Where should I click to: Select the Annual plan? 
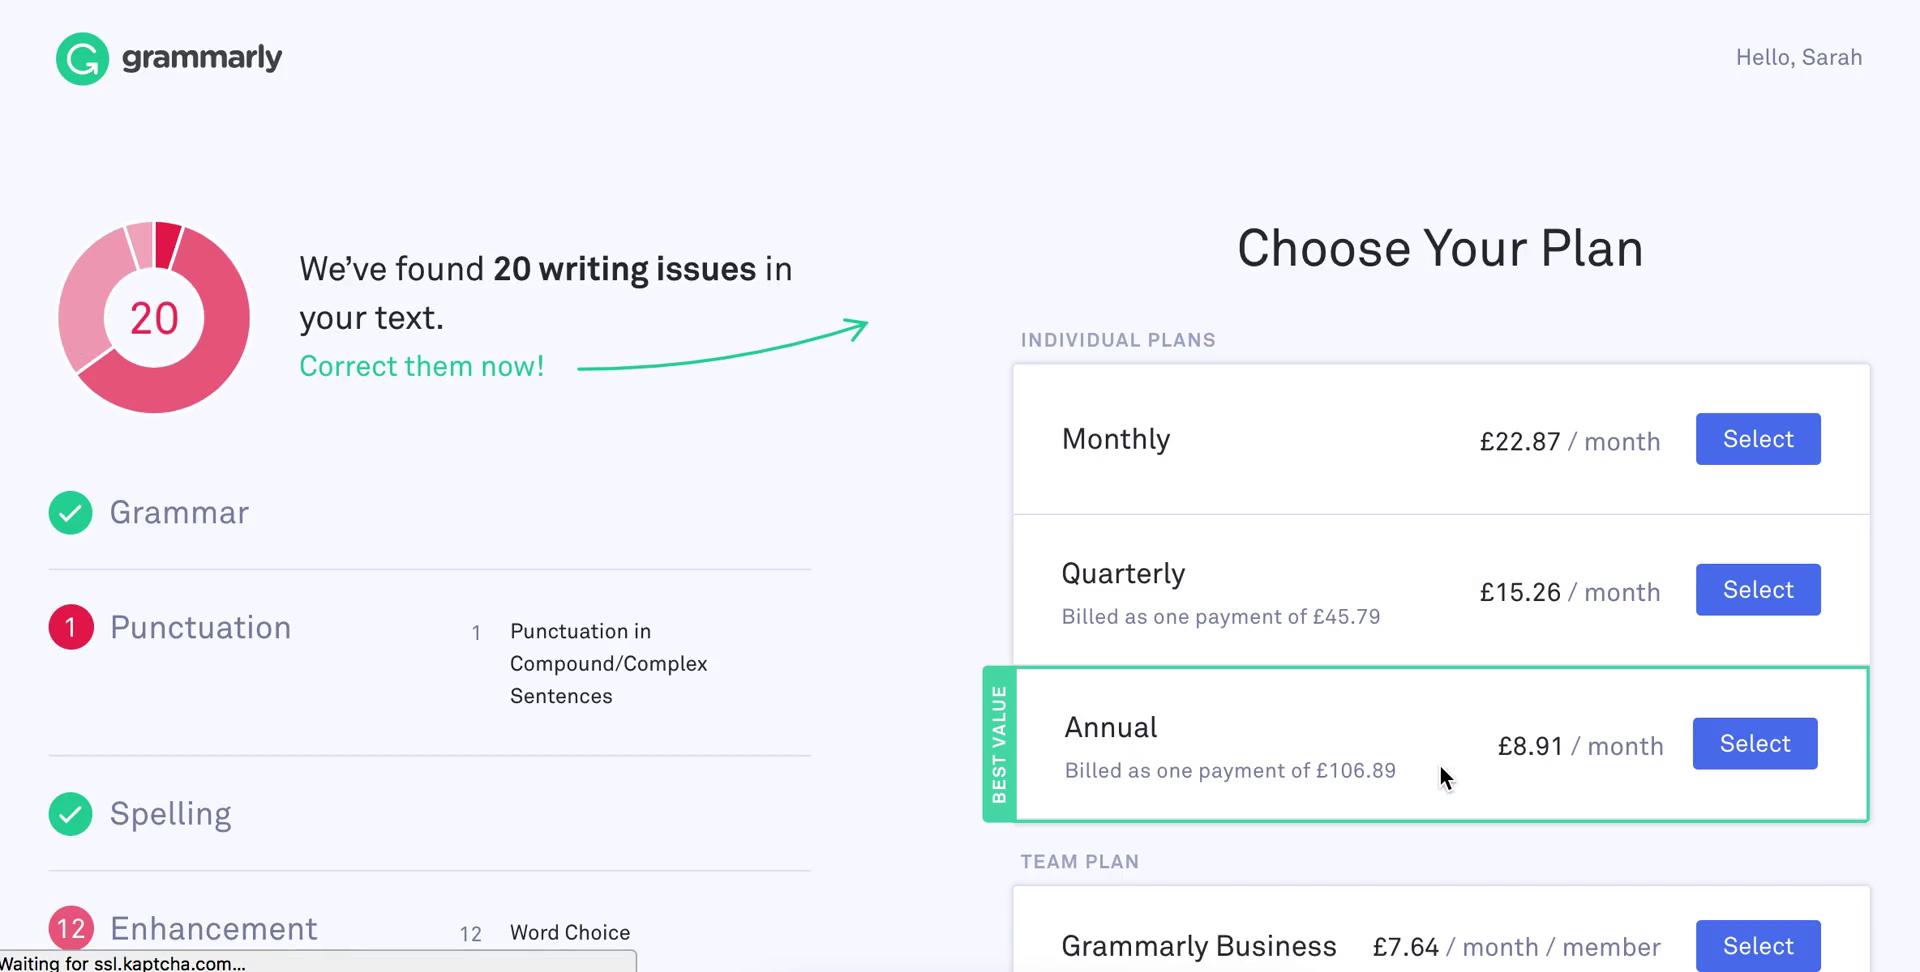click(1755, 744)
